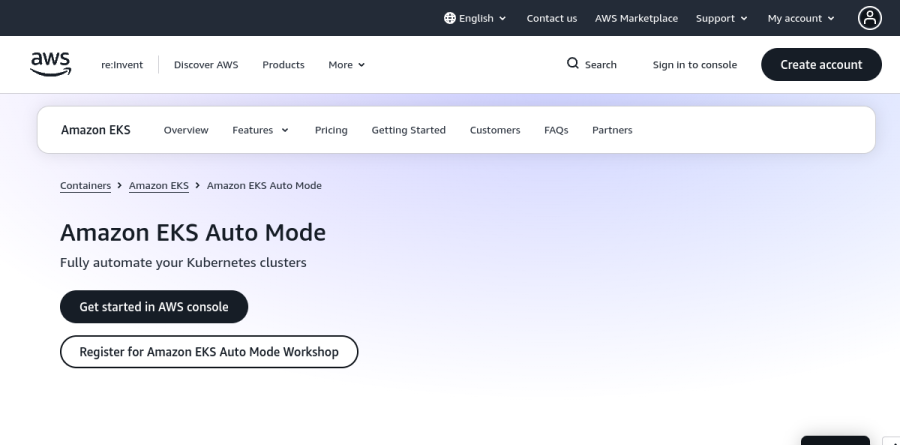Image resolution: width=900 pixels, height=445 pixels.
Task: Open the Customers tab
Action: pyautogui.click(x=495, y=130)
